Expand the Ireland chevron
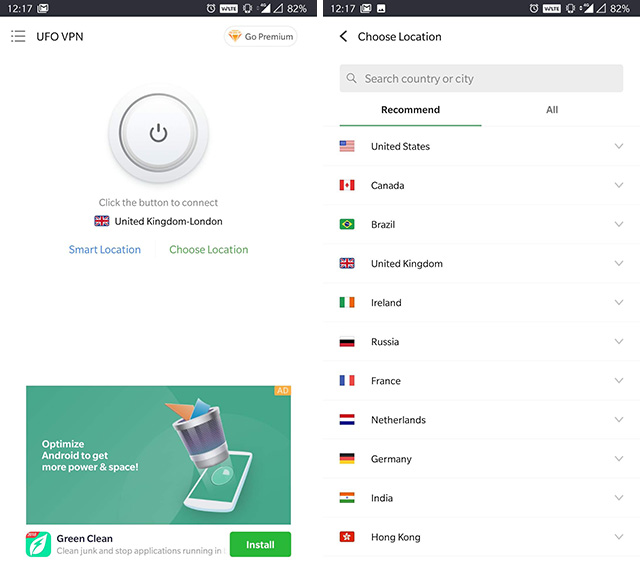640x564 pixels. [619, 302]
